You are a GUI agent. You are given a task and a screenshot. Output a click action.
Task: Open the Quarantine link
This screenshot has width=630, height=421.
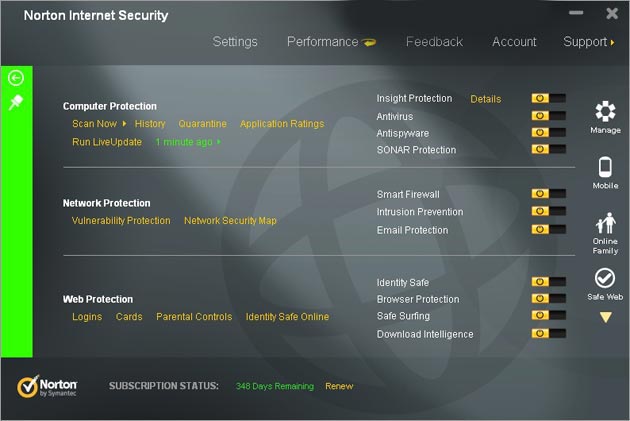point(202,124)
